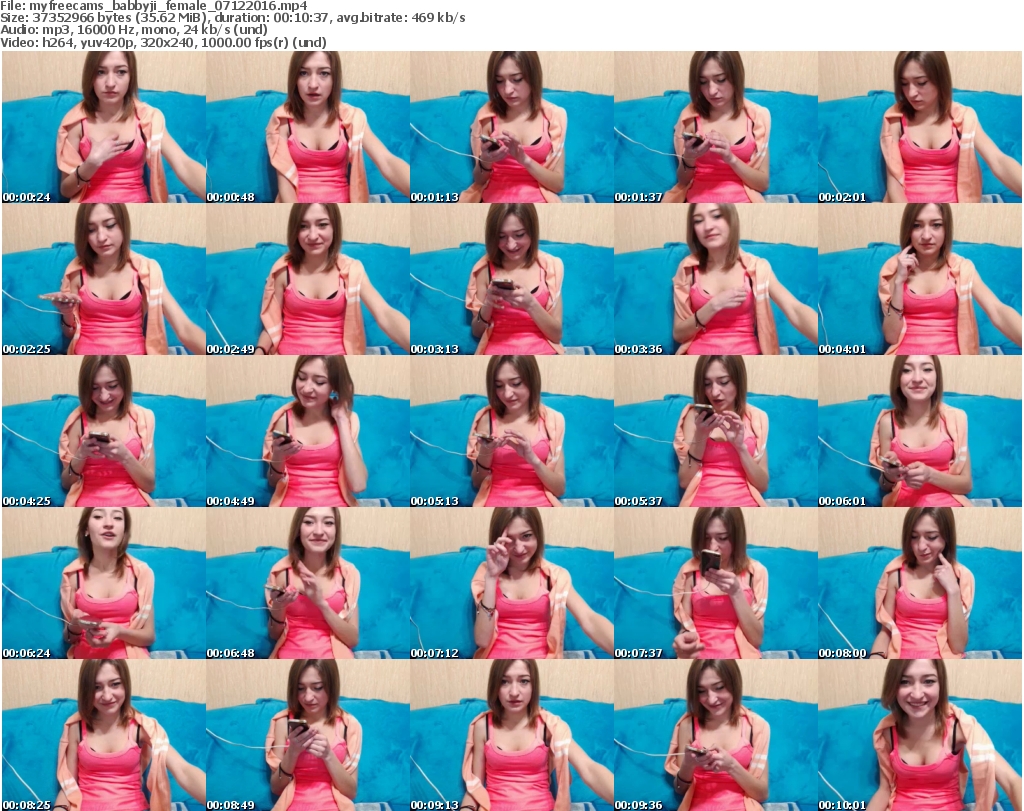
Task: Open the frame stamped 00:03:36
Action: pos(716,279)
